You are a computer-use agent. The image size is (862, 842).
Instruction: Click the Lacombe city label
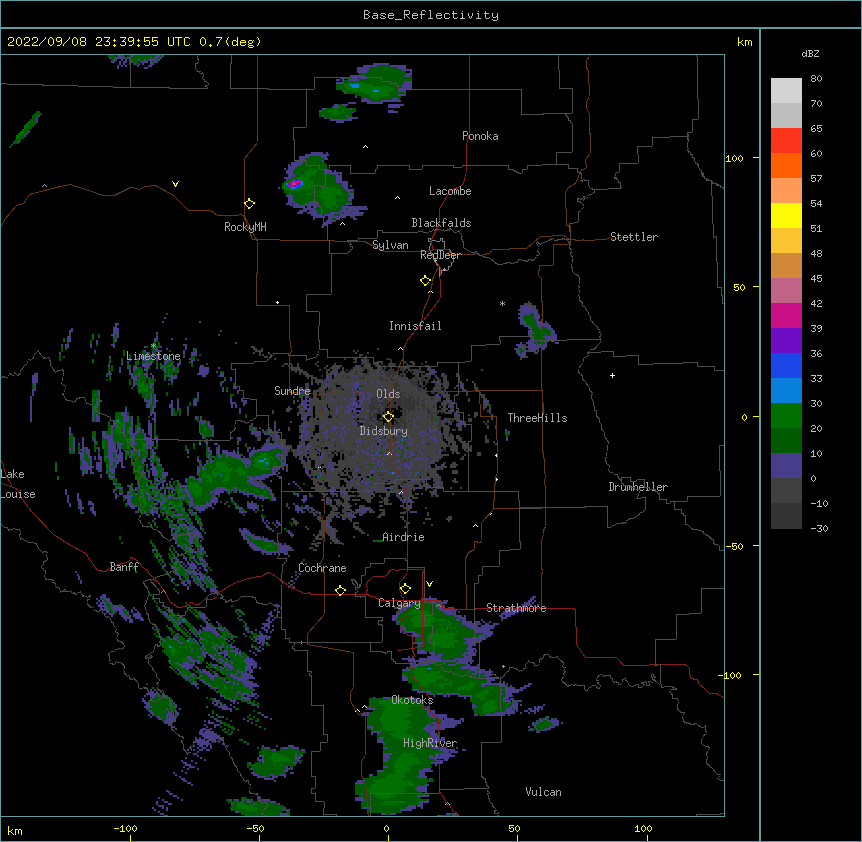click(x=450, y=191)
